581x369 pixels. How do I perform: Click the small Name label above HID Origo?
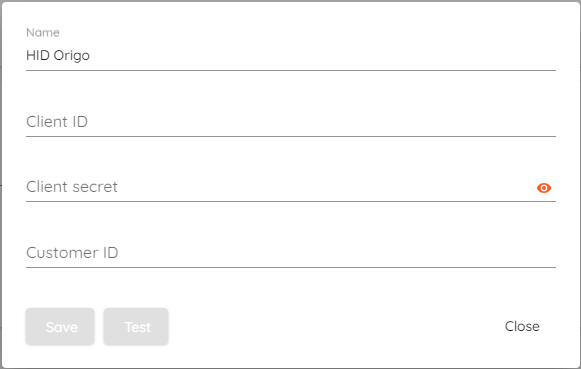pos(43,33)
